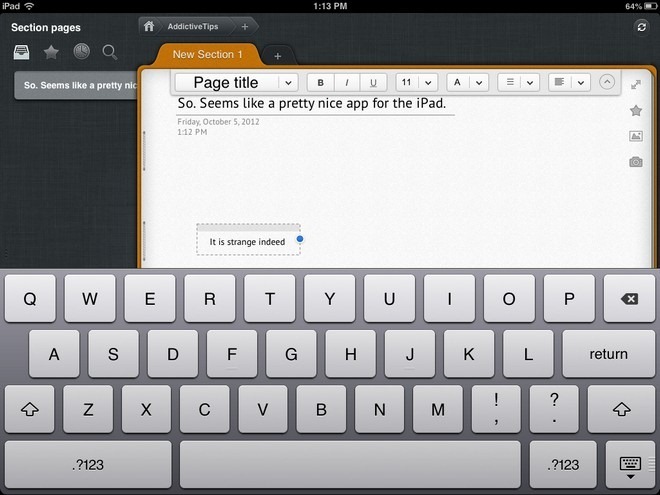Screen dimensions: 660x495
Task: Expand page to fullscreen with arrows icon
Action: pos(636,85)
